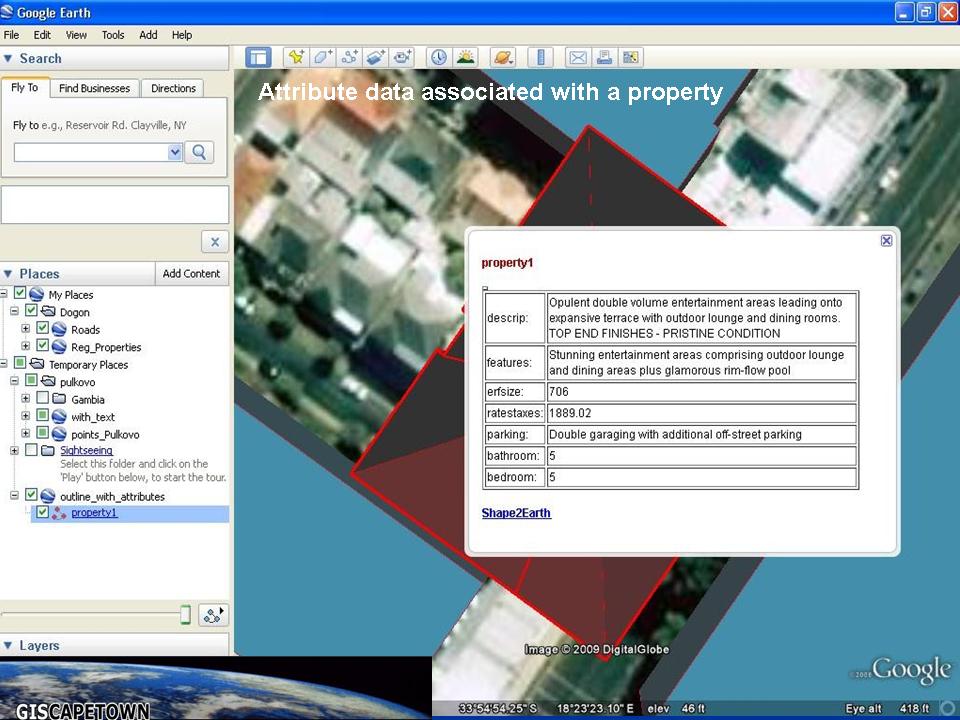Open the File menu

11,35
